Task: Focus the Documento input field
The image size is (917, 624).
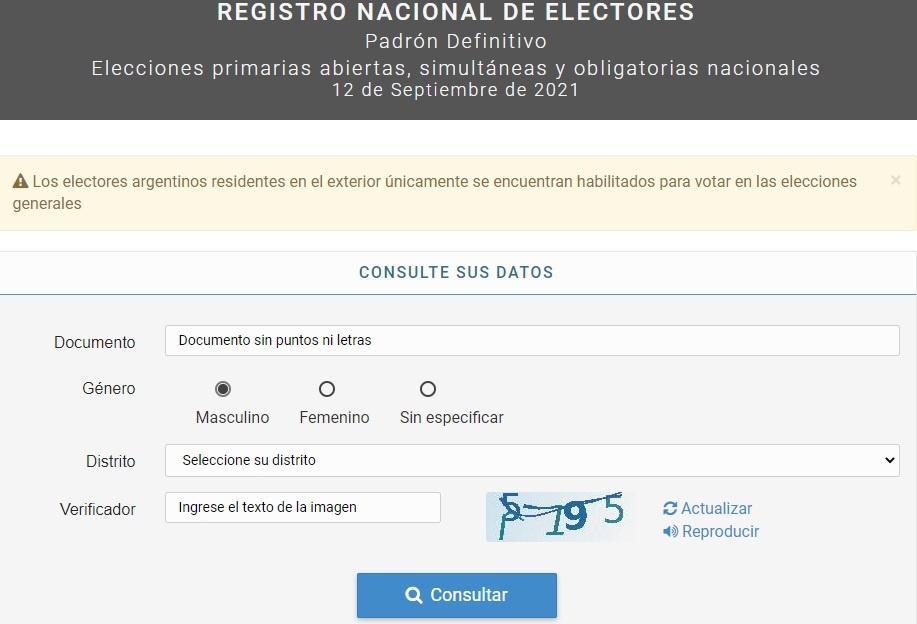Action: click(532, 340)
